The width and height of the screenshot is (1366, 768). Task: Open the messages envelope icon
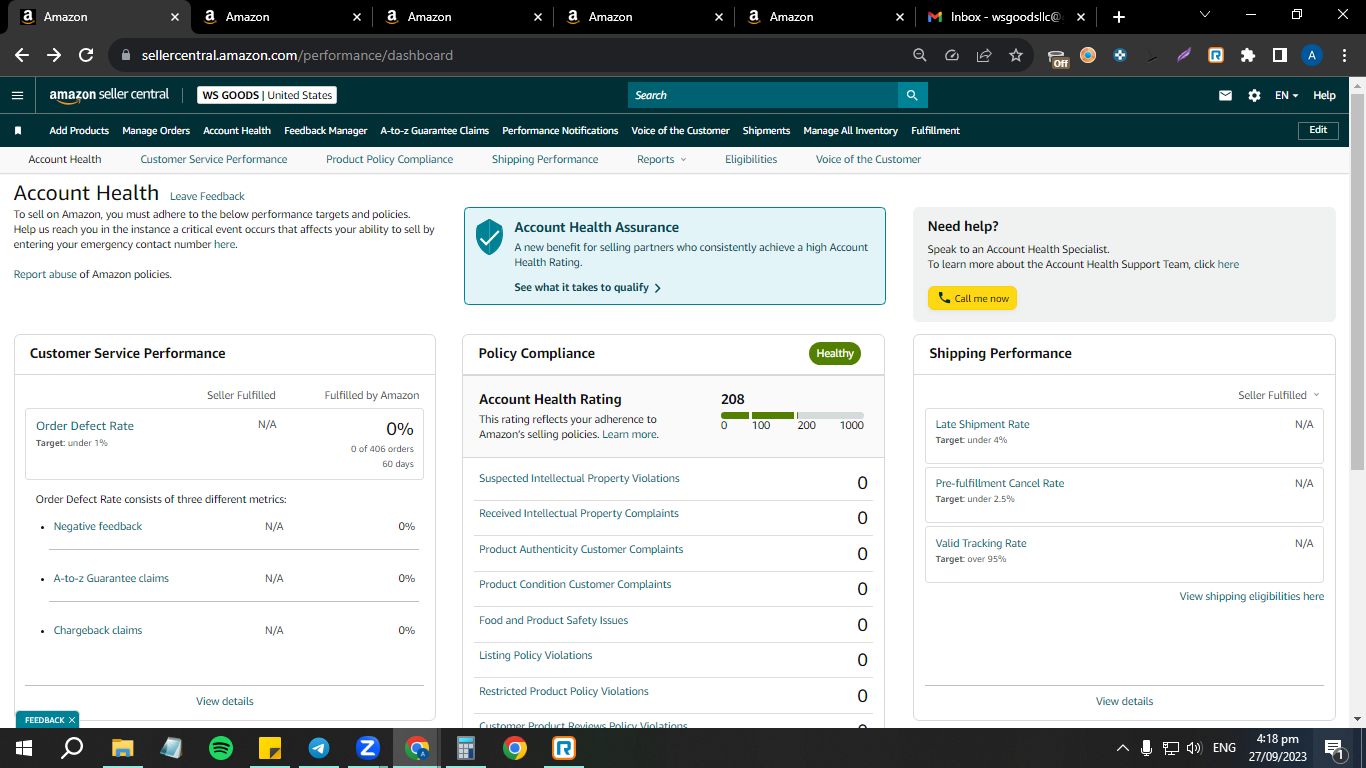1225,95
